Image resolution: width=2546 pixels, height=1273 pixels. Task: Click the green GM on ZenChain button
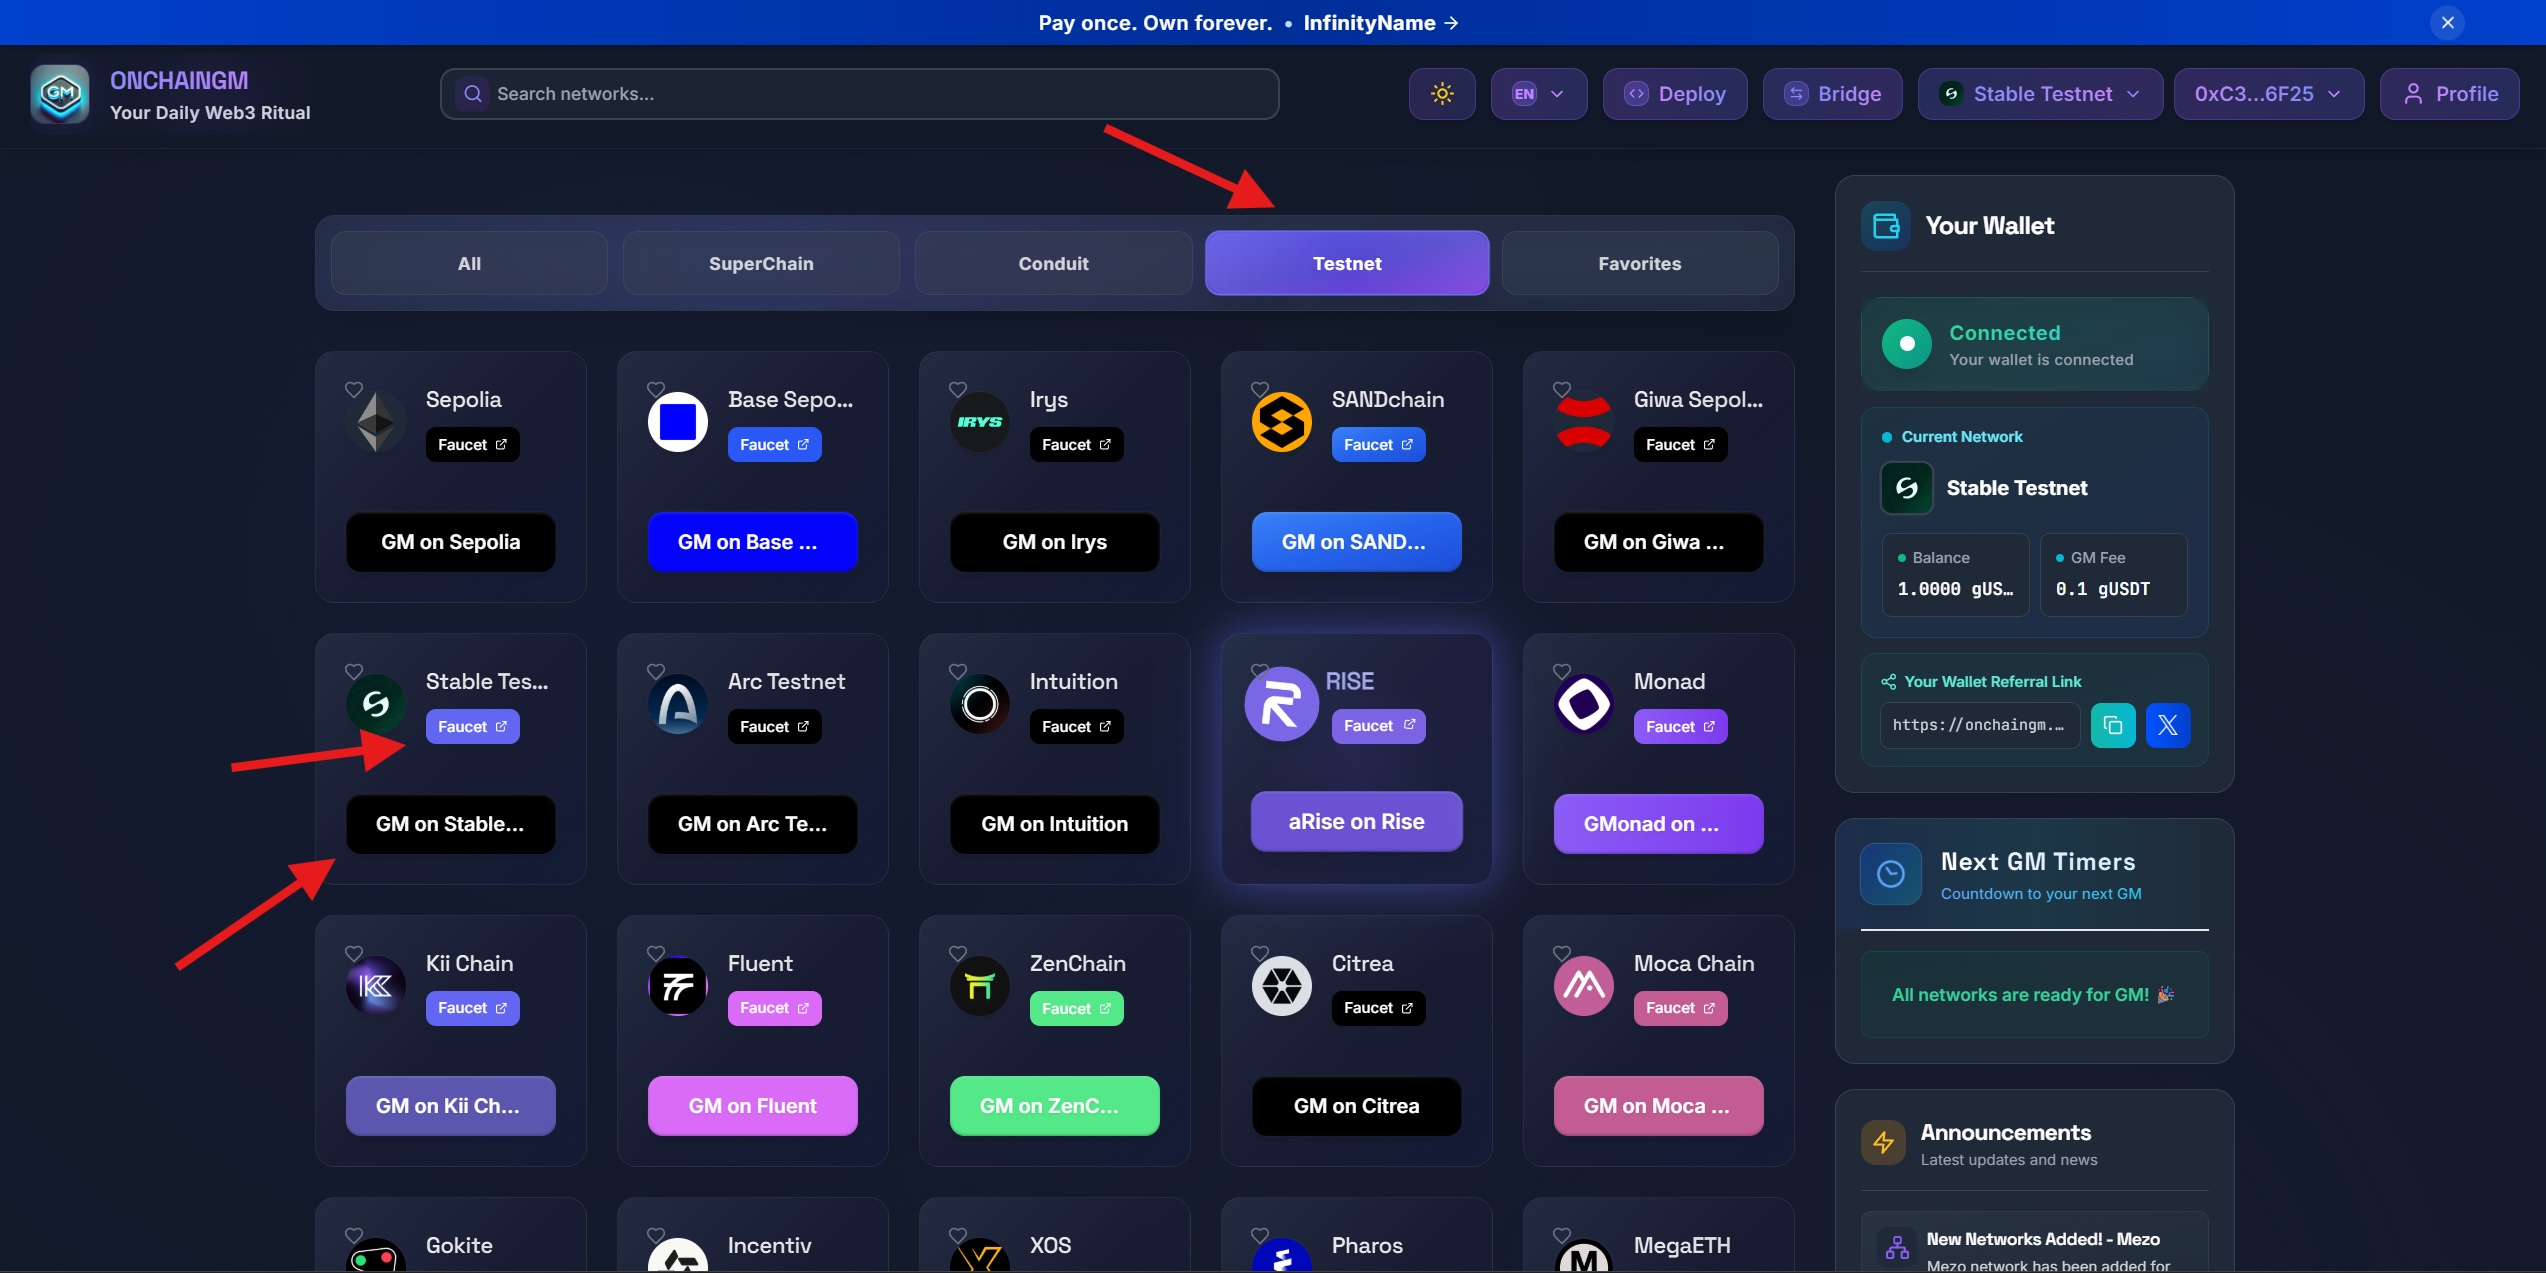coord(1054,1105)
